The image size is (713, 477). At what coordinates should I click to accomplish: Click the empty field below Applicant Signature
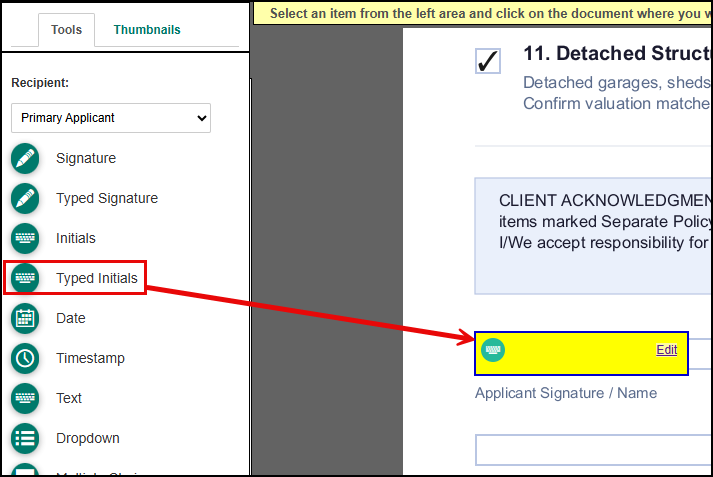click(x=593, y=450)
